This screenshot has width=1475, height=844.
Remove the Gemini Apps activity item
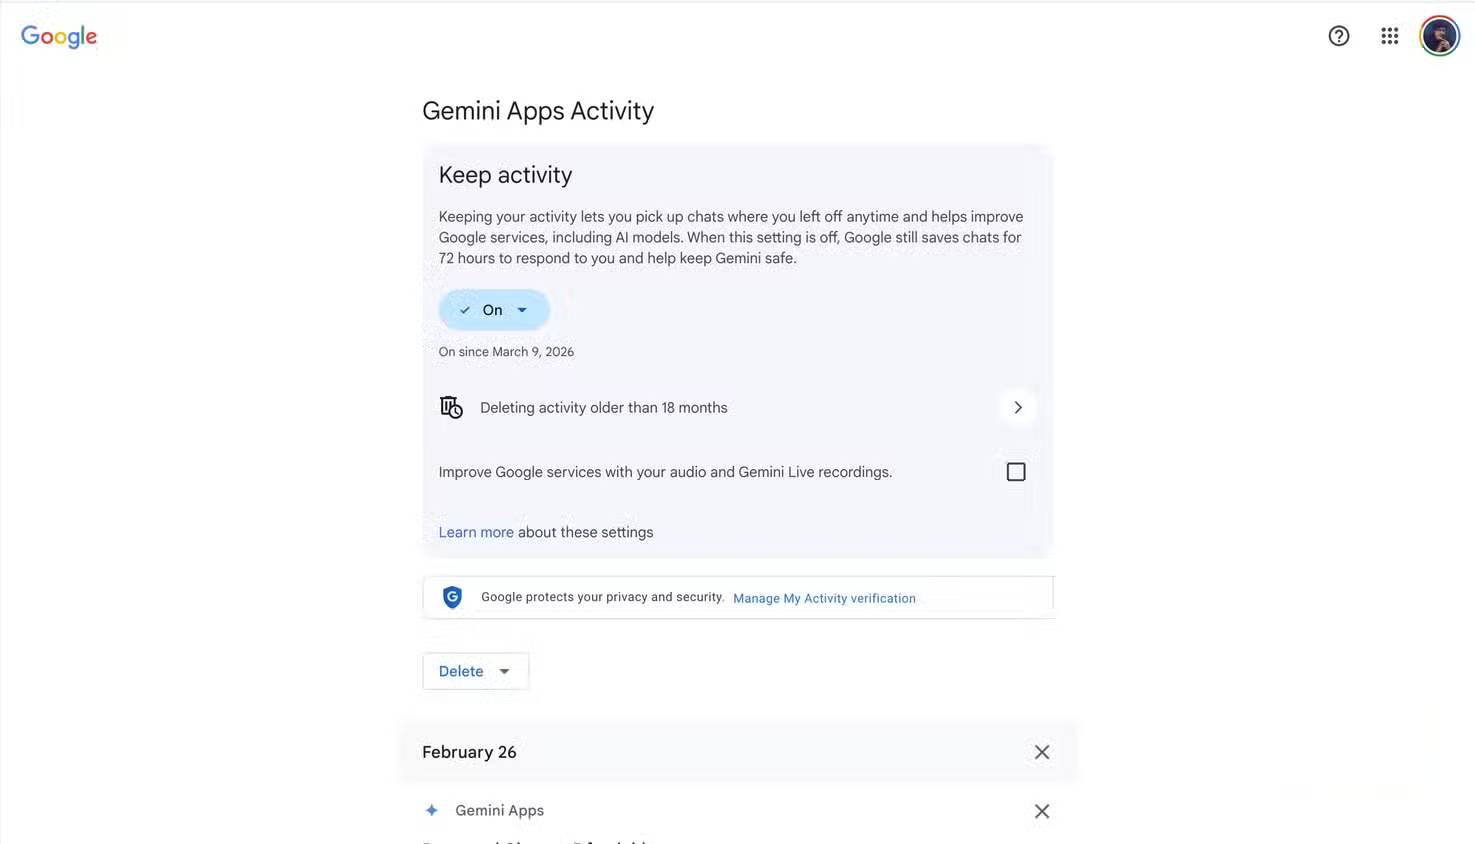point(1041,811)
